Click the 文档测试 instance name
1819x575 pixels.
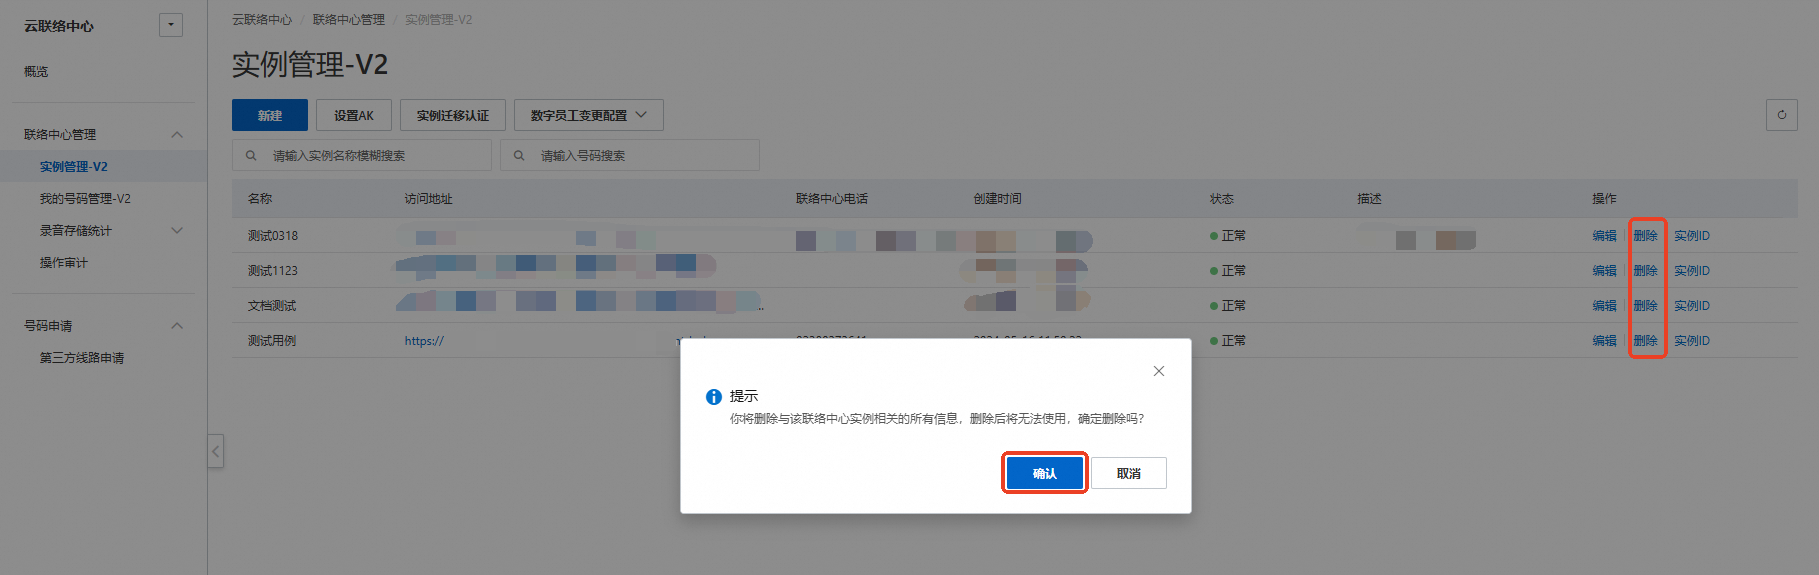[x=272, y=305]
